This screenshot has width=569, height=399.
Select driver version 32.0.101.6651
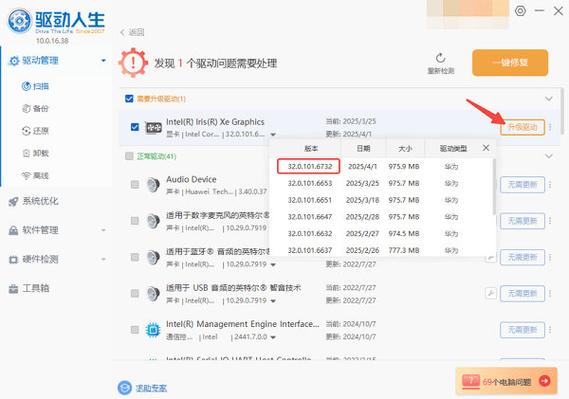pos(310,200)
